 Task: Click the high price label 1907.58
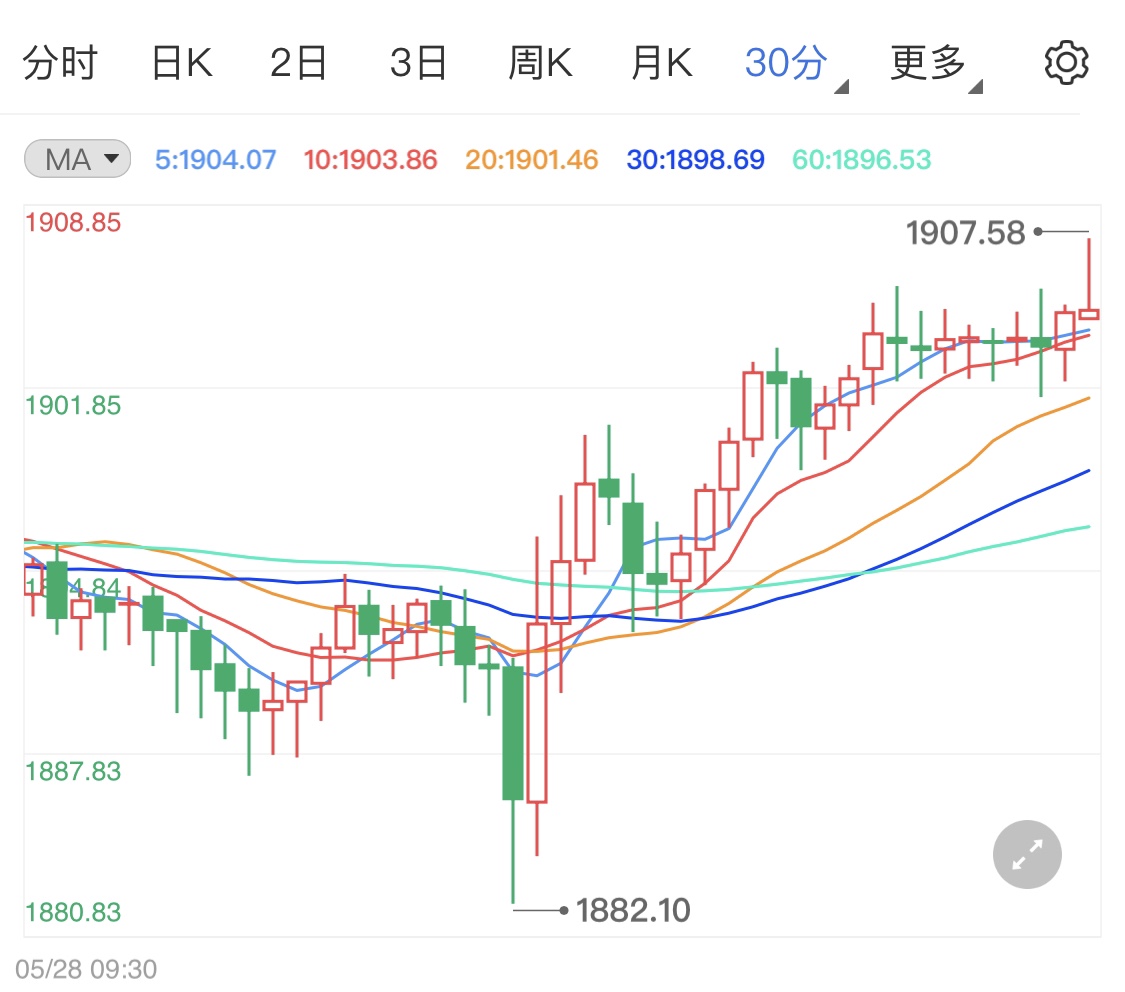965,232
